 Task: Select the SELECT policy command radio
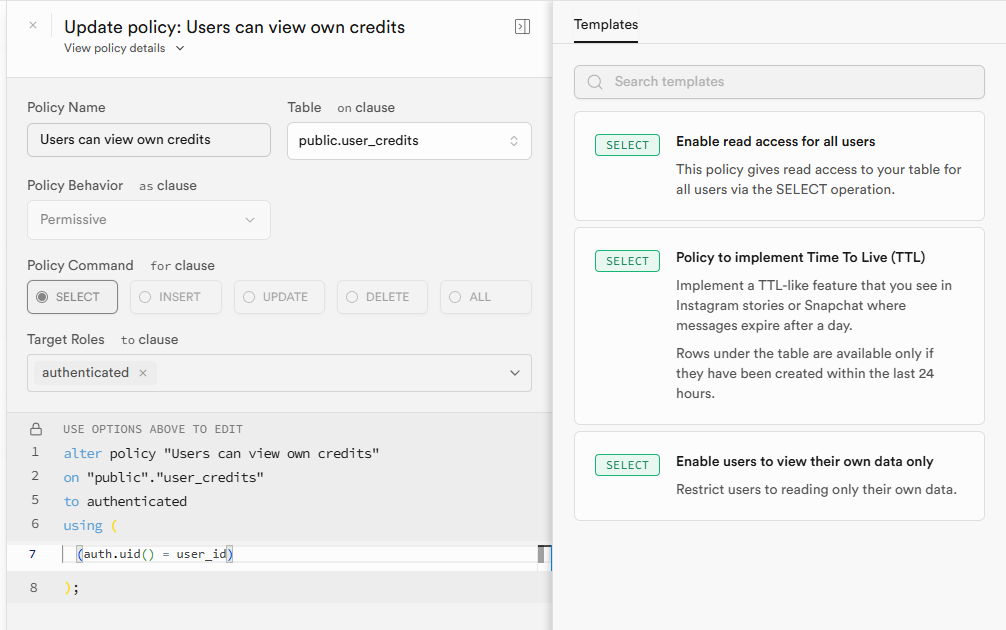tap(72, 297)
